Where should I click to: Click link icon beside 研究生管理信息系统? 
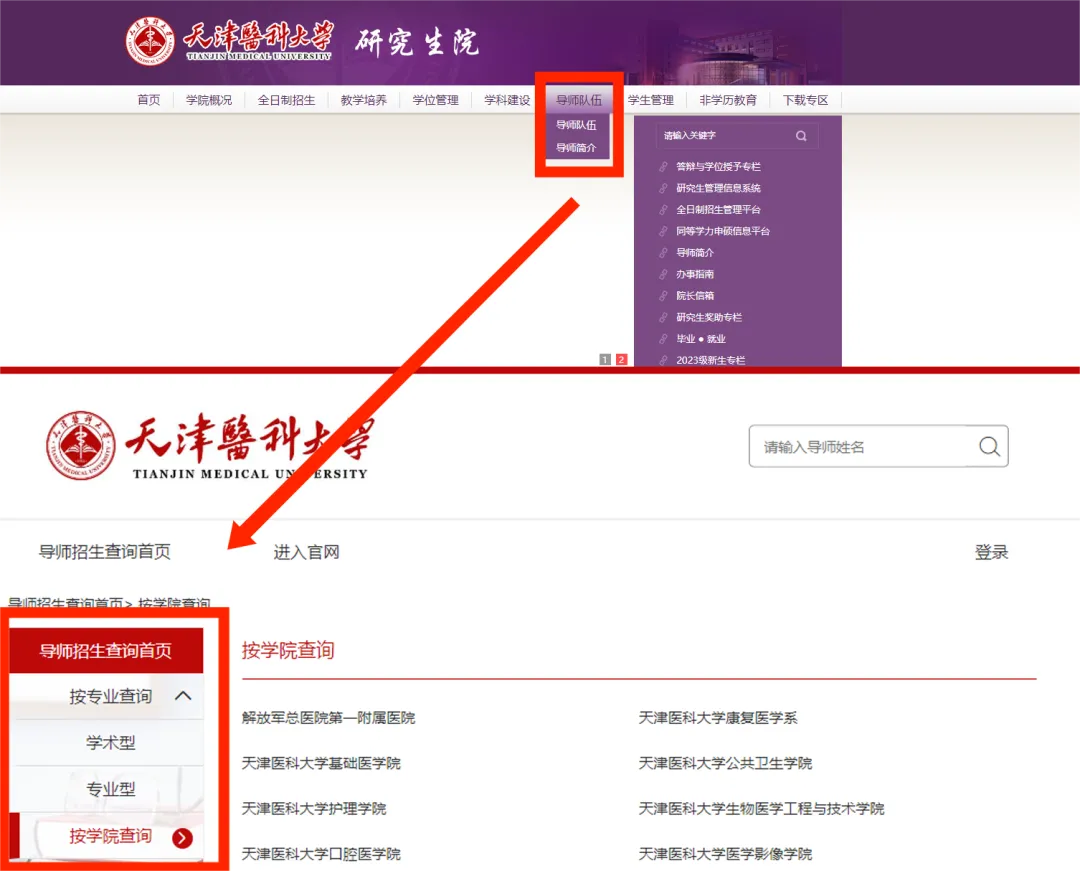tap(663, 188)
